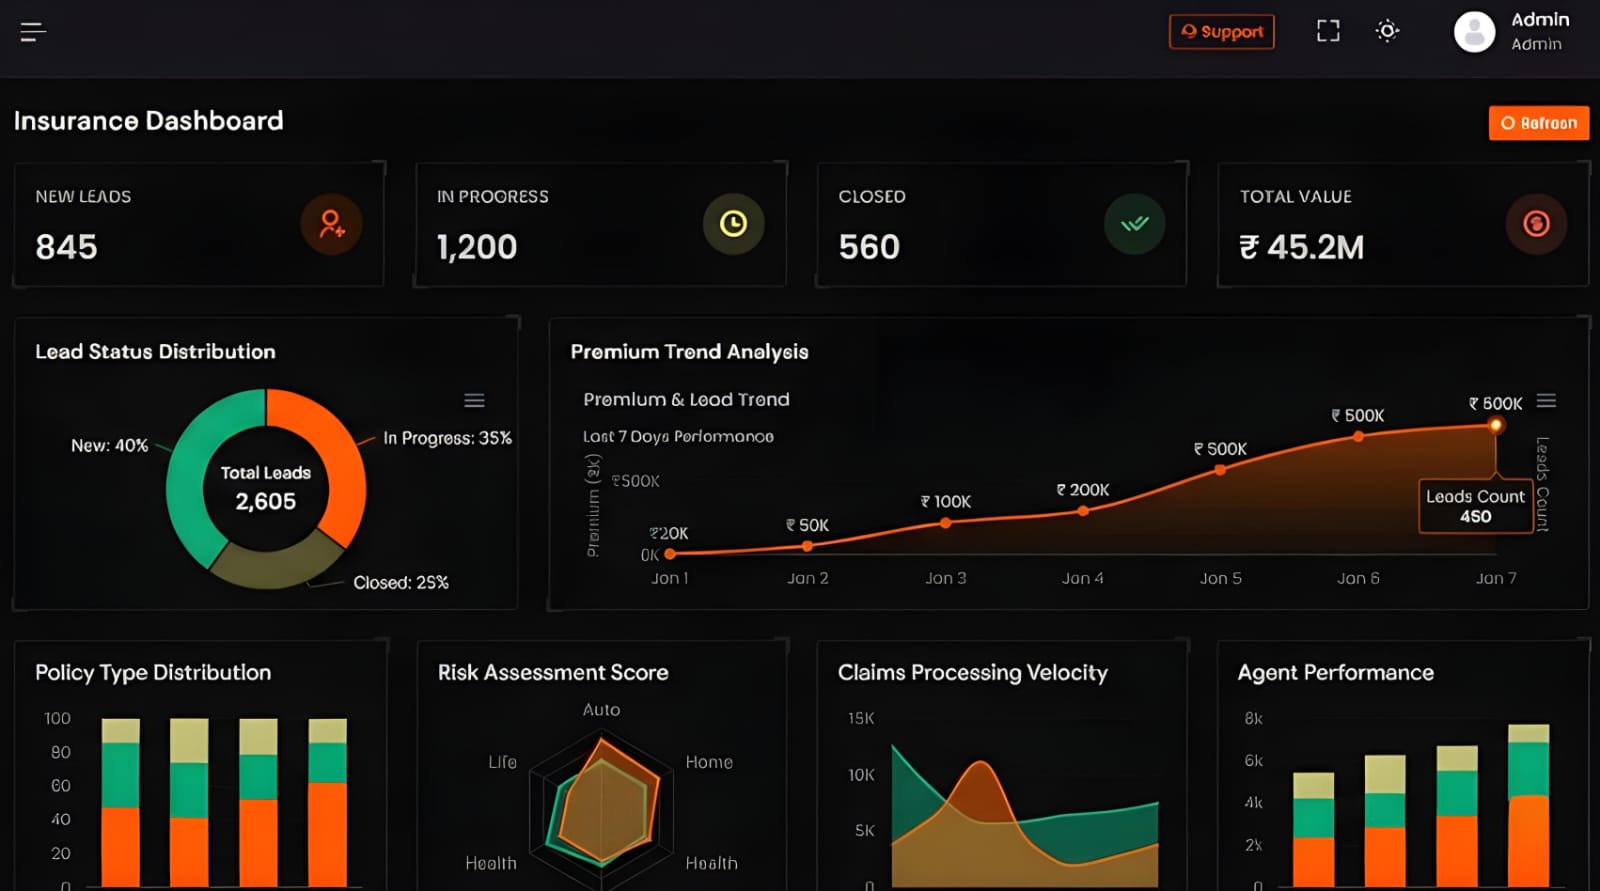The width and height of the screenshot is (1600, 891).
Task: Click the Jan 7 ₹600K data point
Action: (x=1496, y=425)
